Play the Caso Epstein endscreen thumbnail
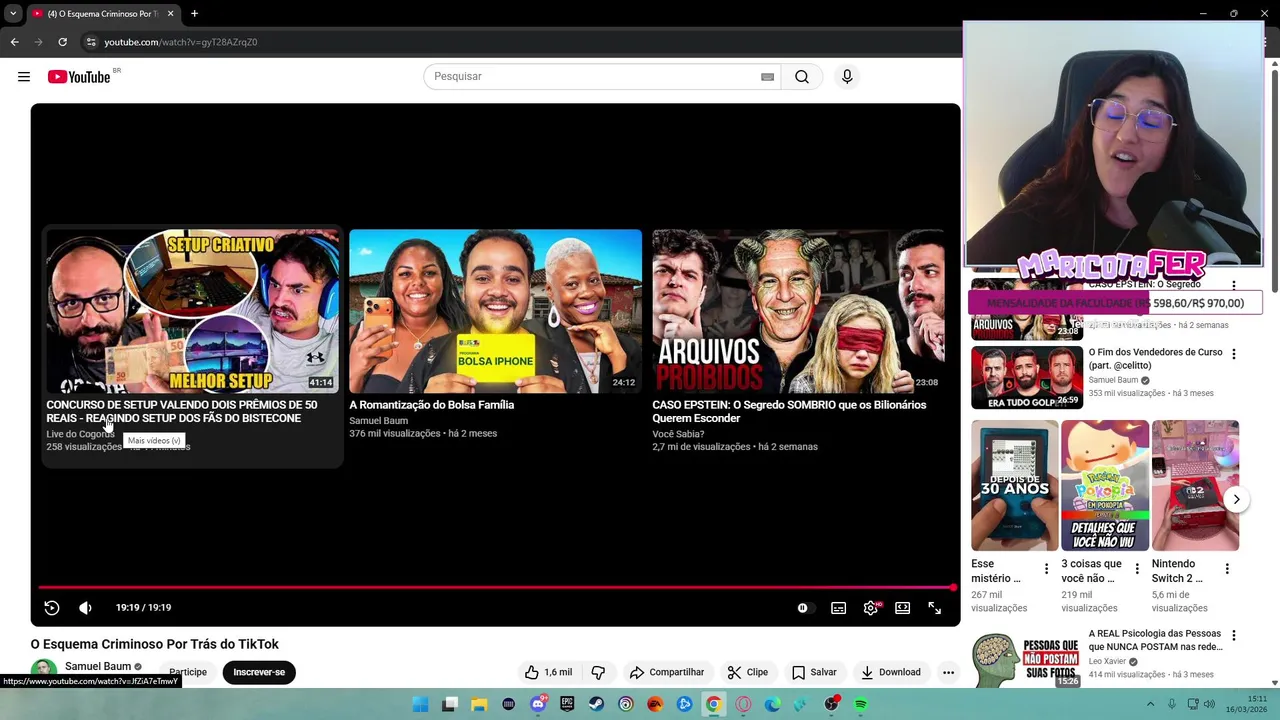The image size is (1280, 720). (798, 311)
